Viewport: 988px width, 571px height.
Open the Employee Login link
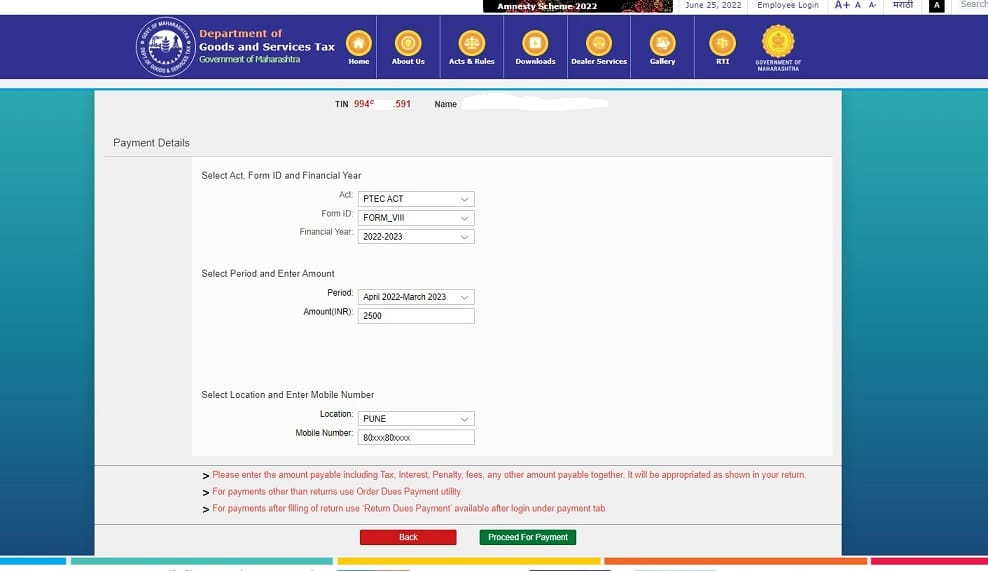[x=787, y=5]
